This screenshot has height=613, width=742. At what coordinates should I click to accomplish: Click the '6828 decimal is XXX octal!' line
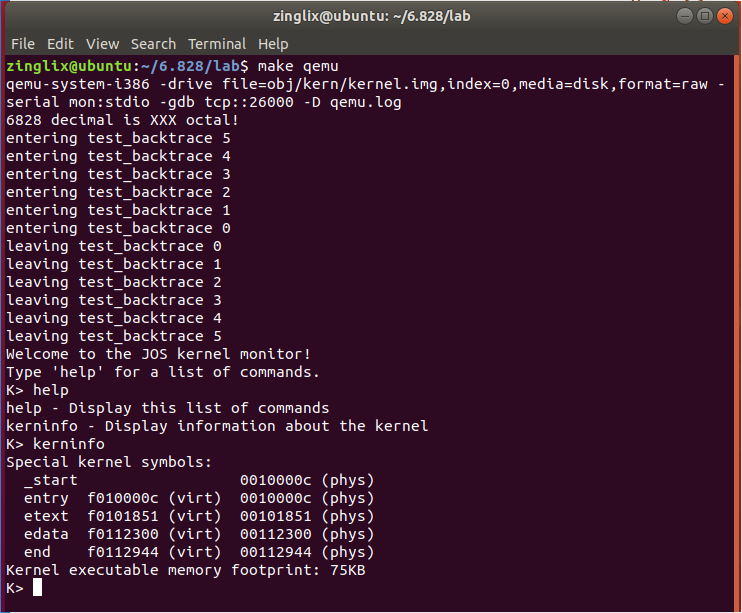pos(122,120)
